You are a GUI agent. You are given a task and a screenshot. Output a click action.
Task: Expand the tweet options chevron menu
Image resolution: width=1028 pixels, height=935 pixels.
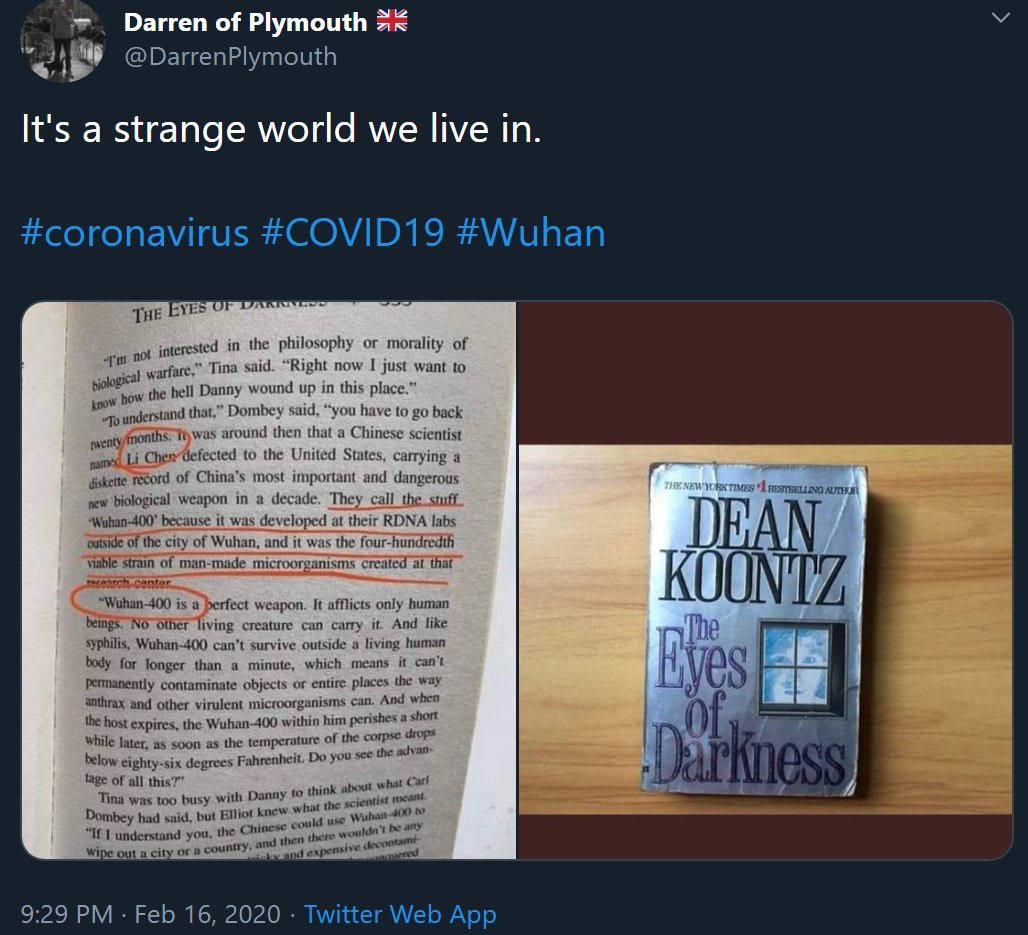tap(1000, 18)
